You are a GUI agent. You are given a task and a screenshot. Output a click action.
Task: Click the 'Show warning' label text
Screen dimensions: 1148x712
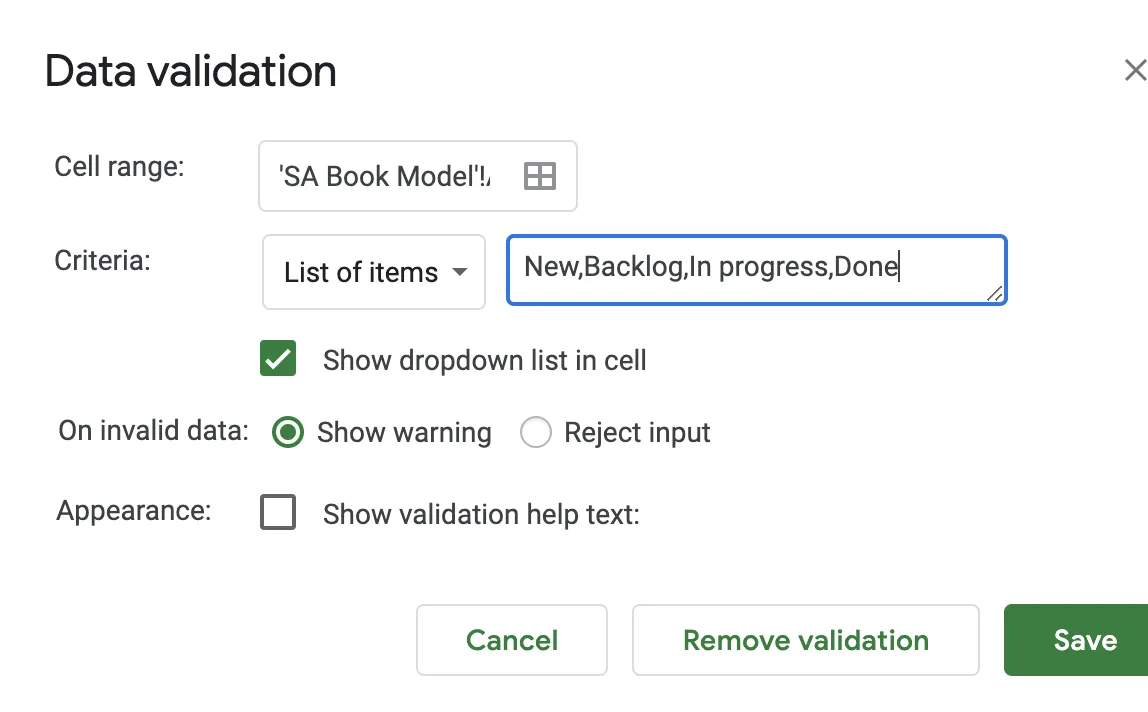click(404, 433)
